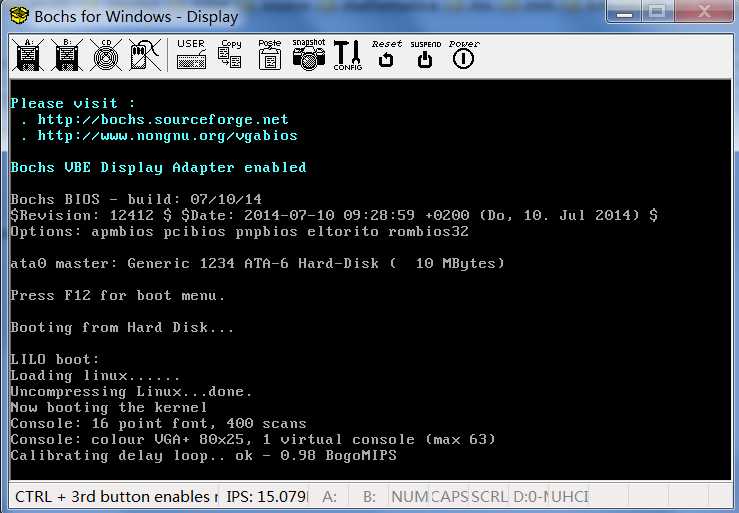Click the bochs.sourceforge.net URL text
Screen dimensions: 739x513
pyautogui.click(x=163, y=119)
